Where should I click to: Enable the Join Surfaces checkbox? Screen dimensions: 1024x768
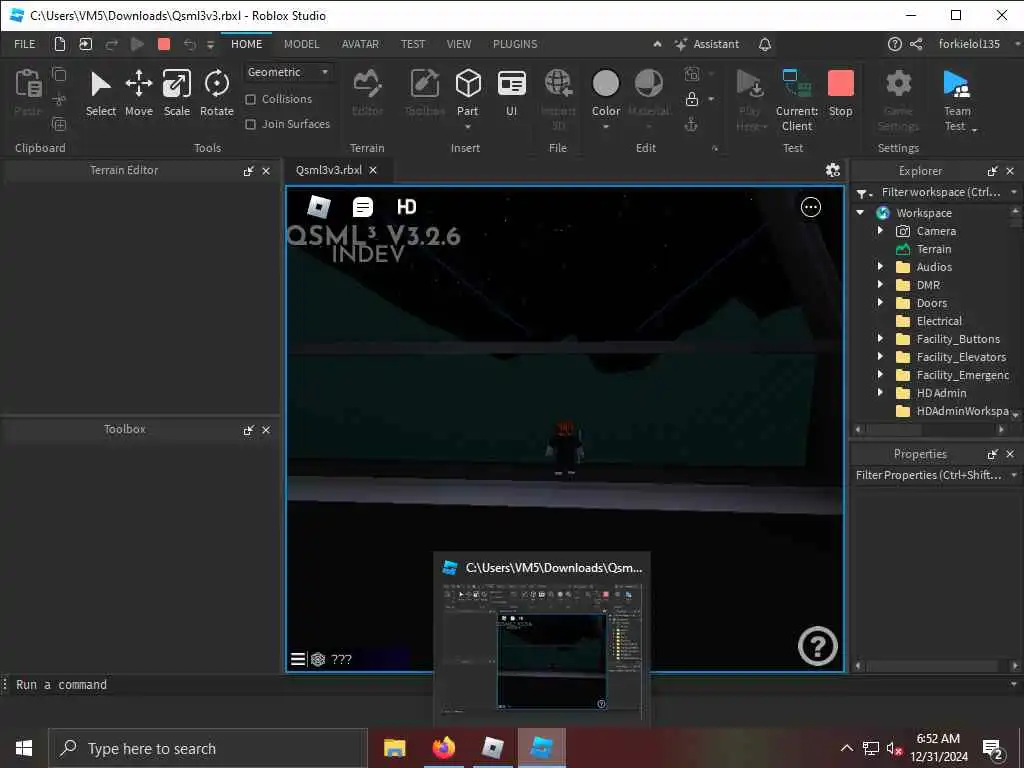[250, 124]
